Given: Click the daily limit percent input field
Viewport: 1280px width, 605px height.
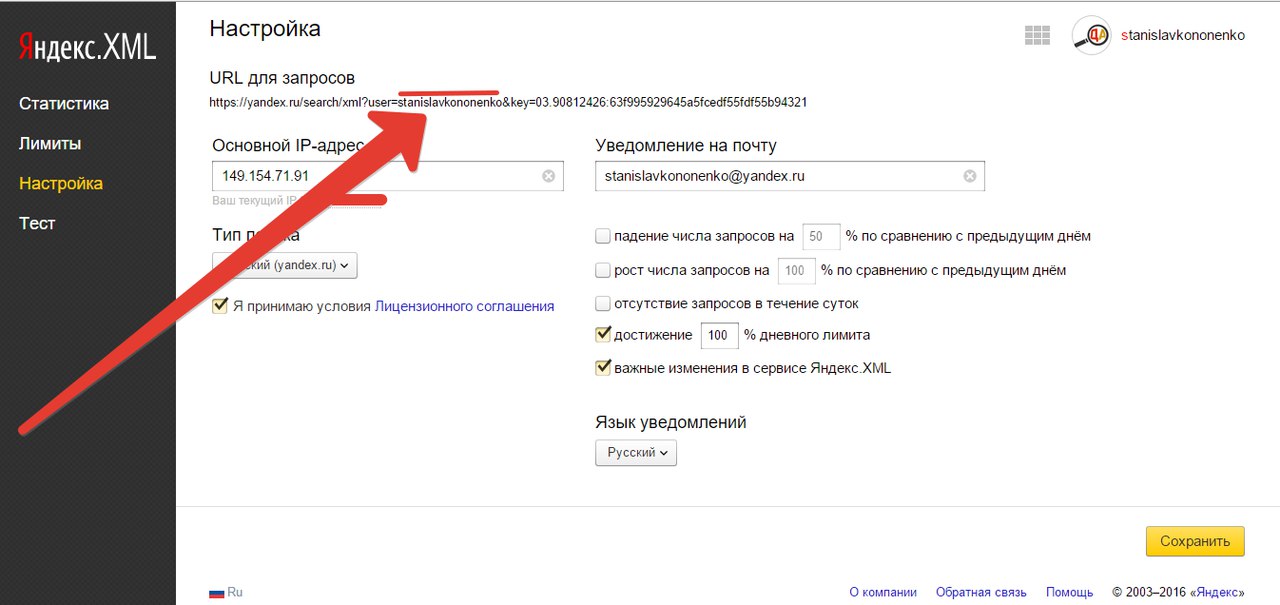Looking at the screenshot, I should click(x=719, y=336).
